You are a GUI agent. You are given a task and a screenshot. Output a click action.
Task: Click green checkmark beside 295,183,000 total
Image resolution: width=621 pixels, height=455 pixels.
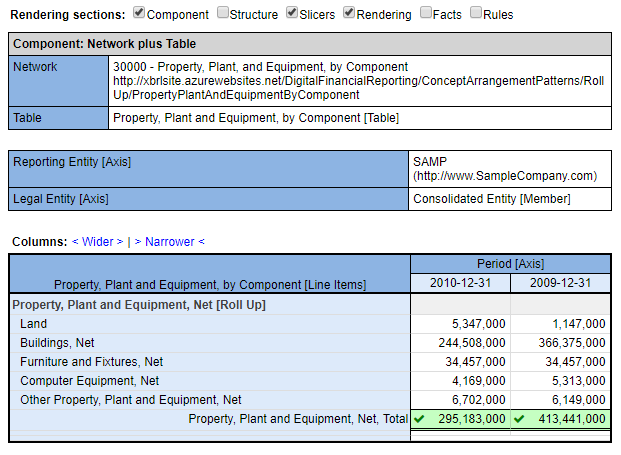coord(419,419)
